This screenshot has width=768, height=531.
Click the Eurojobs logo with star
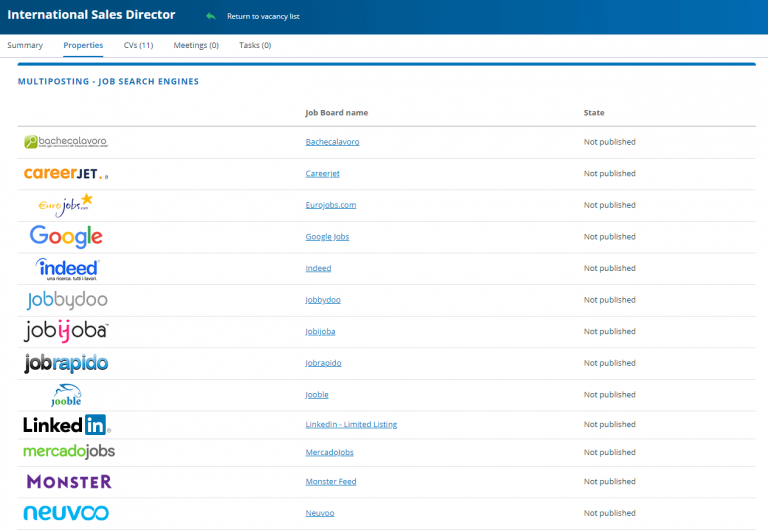[x=66, y=205]
